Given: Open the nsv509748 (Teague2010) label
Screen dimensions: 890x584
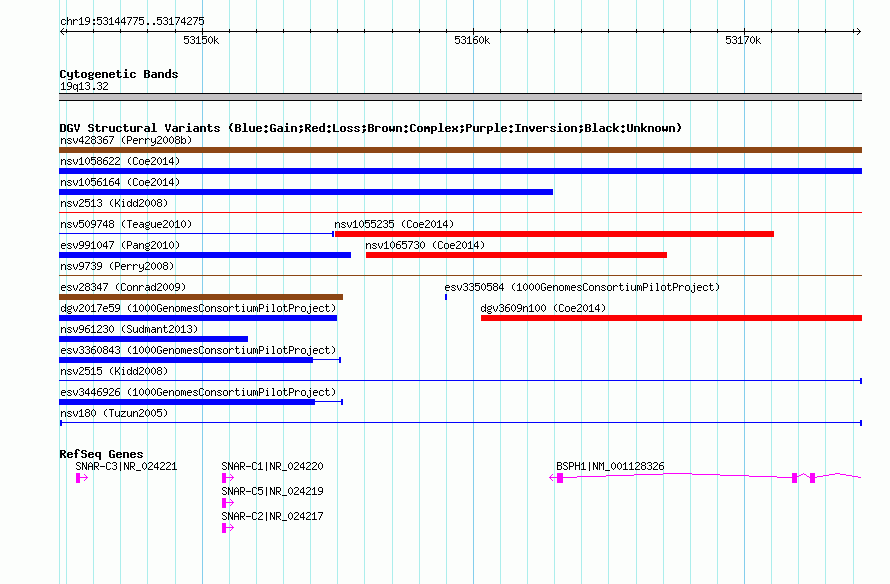Looking at the screenshot, I should tap(126, 224).
